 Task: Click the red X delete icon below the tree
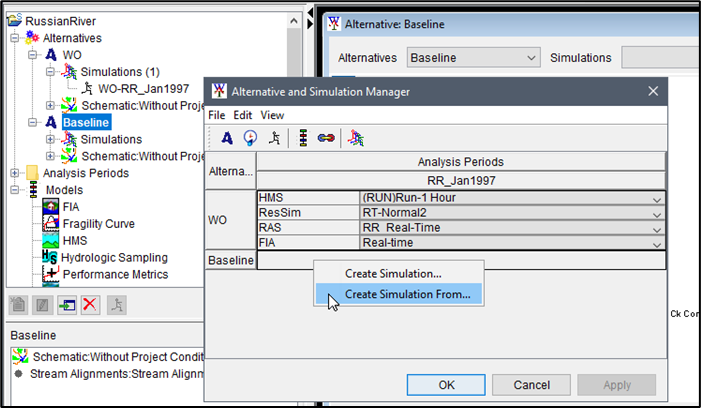point(90,305)
